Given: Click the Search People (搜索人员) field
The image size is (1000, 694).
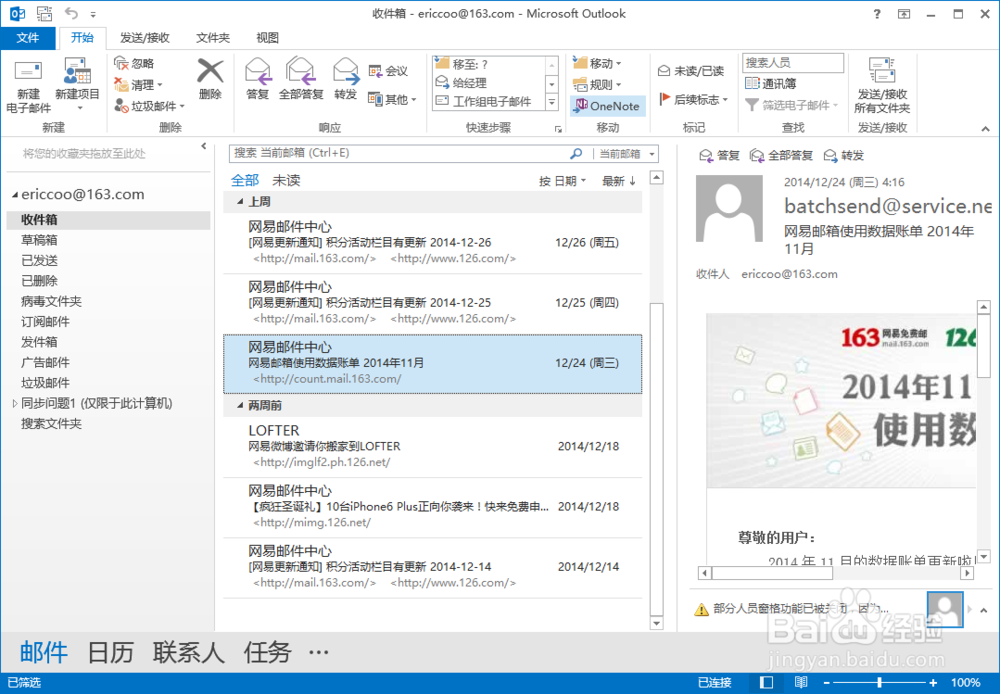Looking at the screenshot, I should [793, 63].
